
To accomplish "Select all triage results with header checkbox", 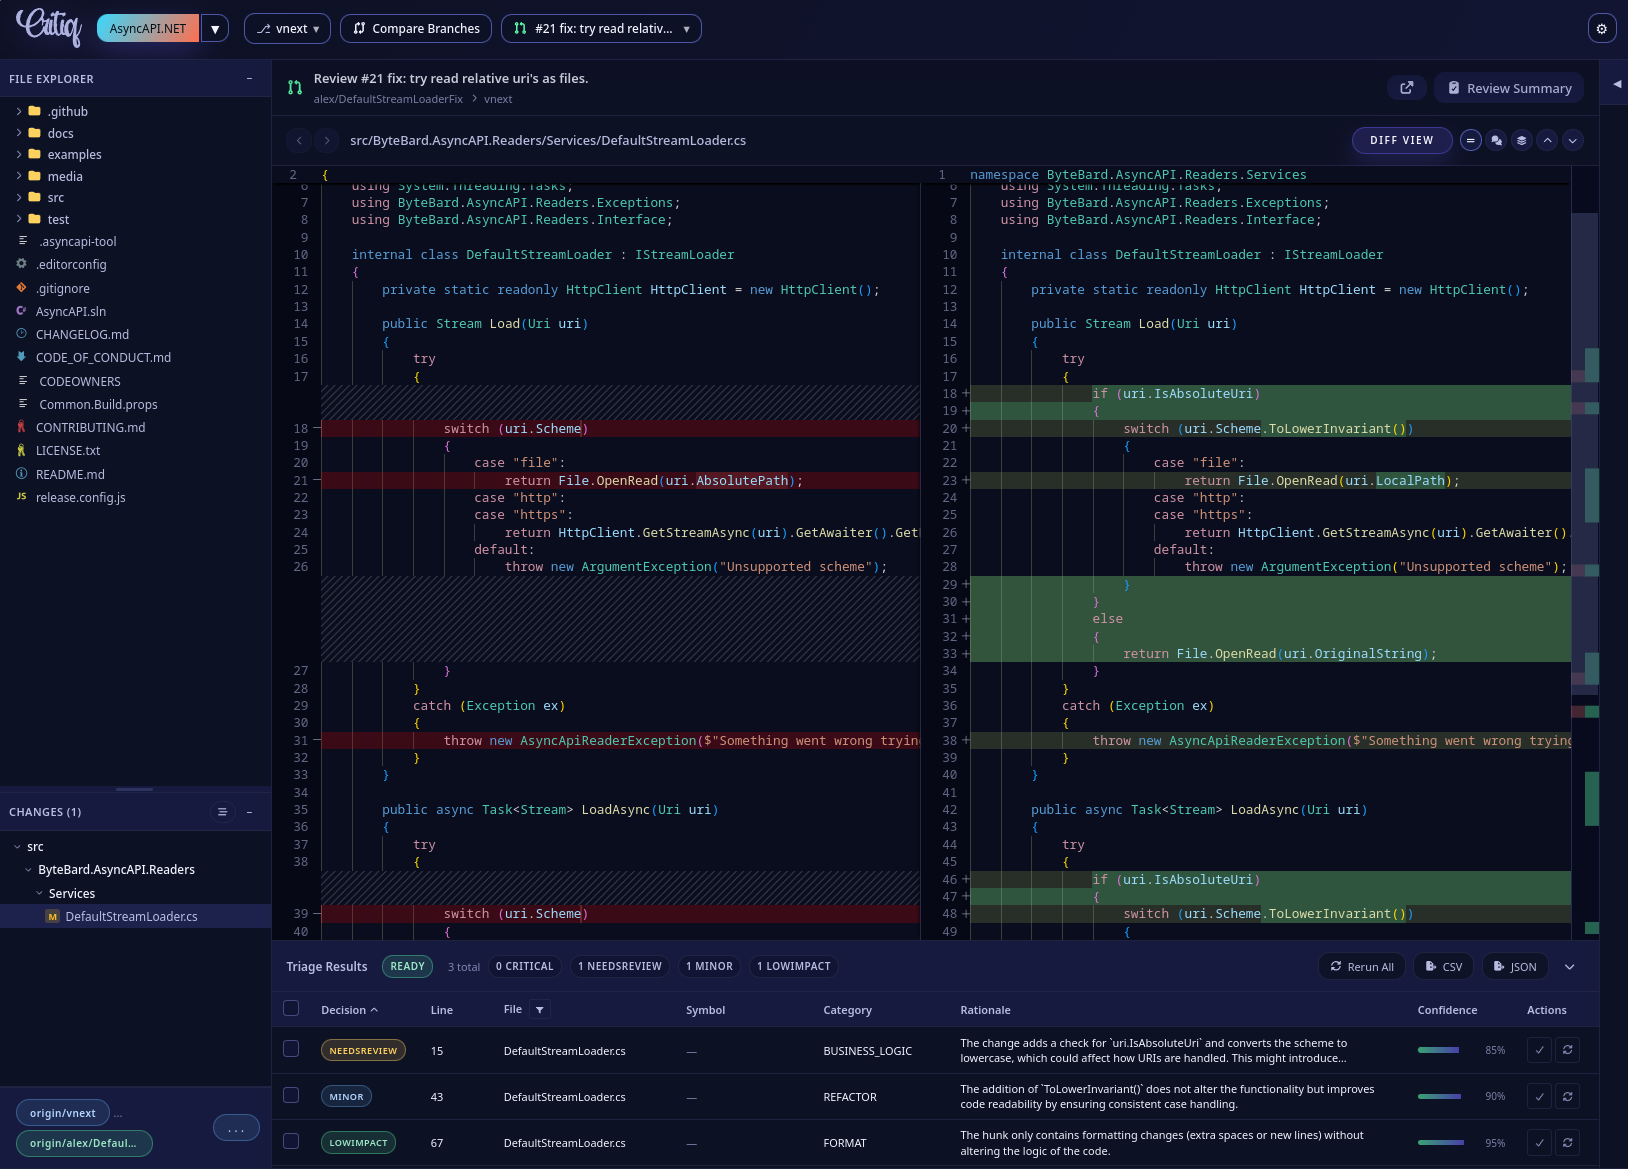I will (291, 1009).
